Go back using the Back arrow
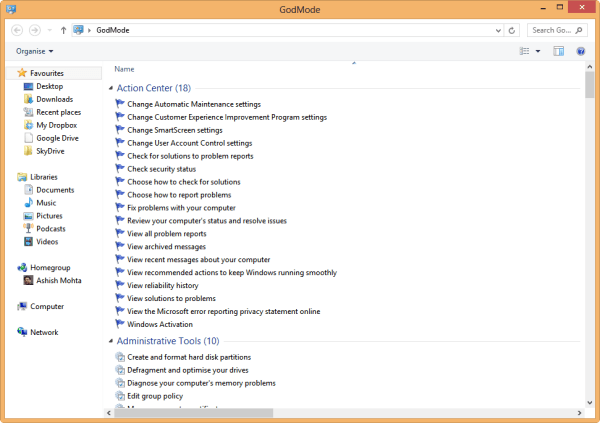 (17, 30)
